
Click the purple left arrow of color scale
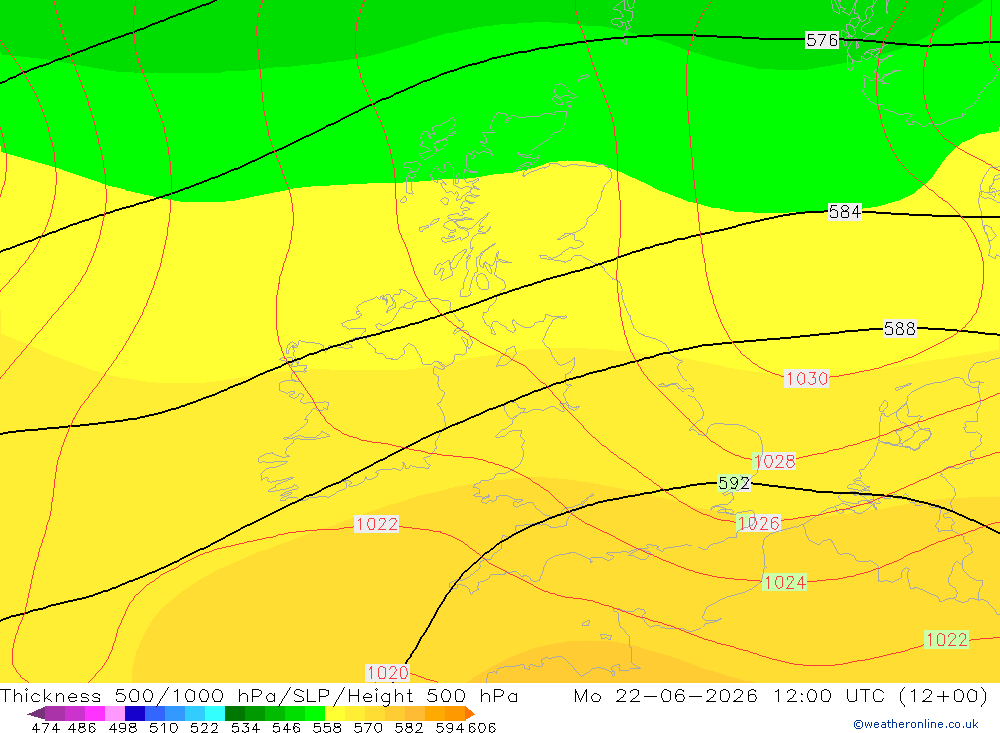36,713
